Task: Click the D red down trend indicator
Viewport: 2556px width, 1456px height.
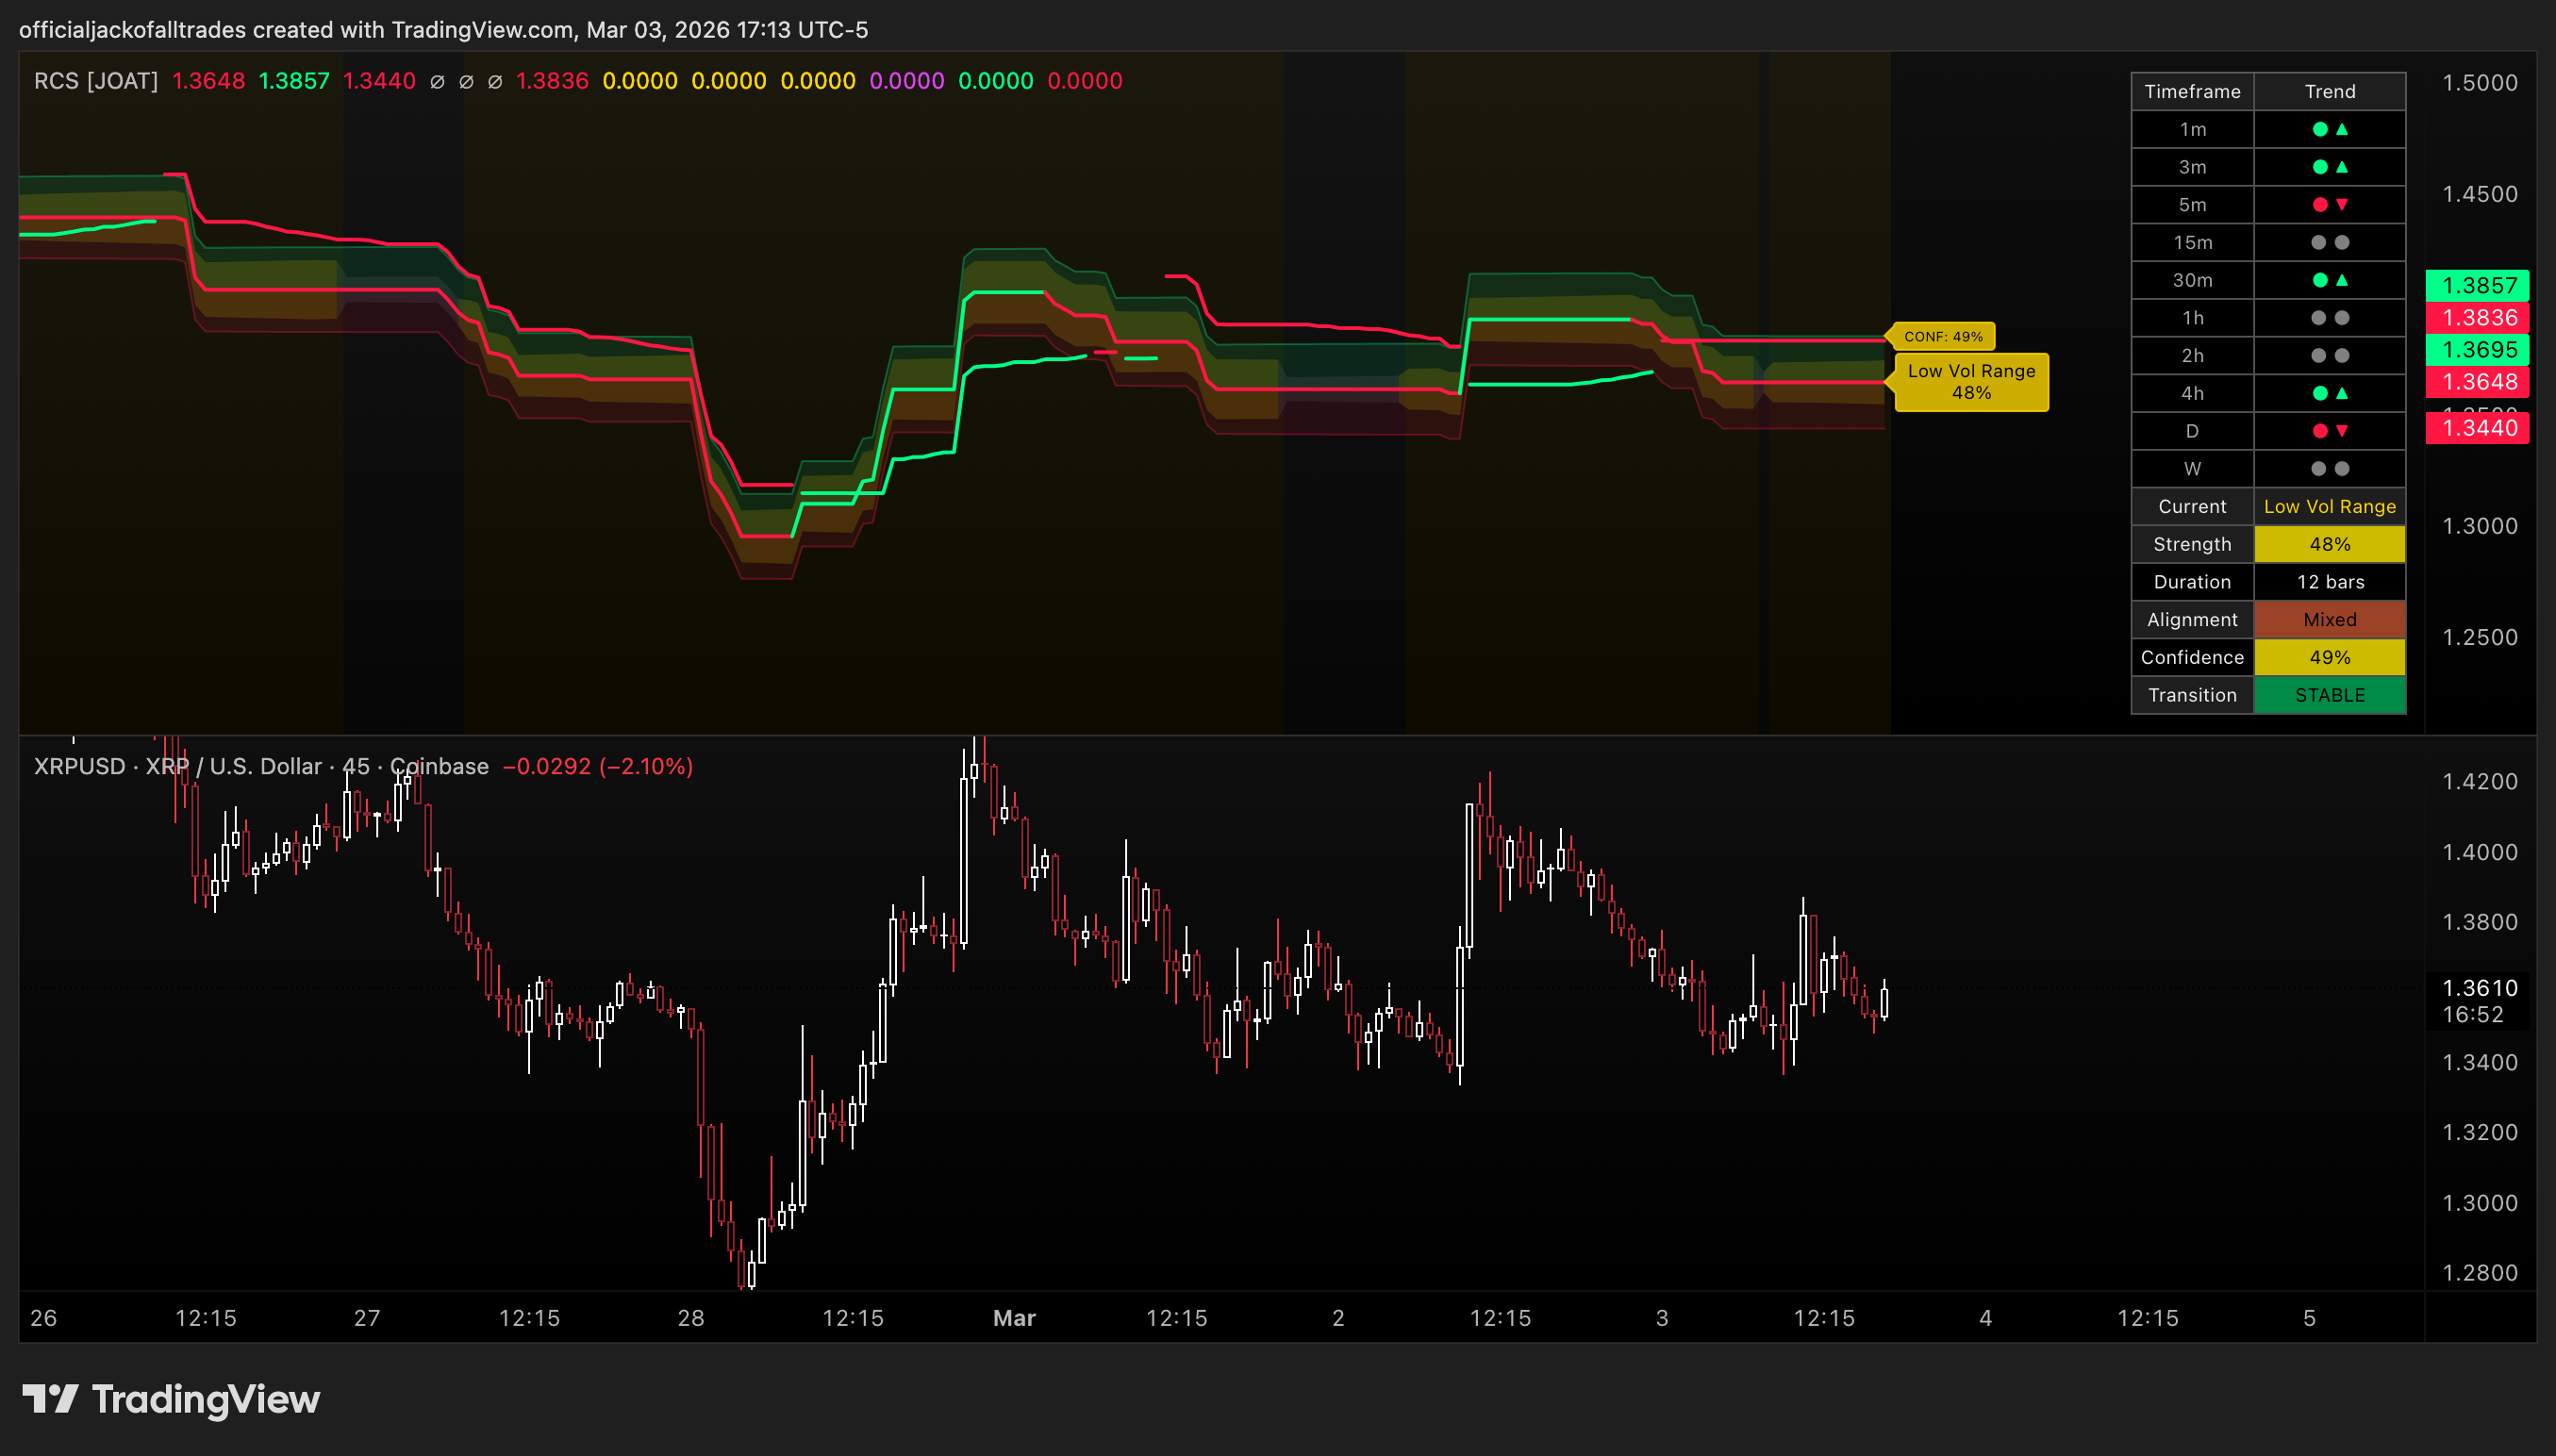Action: point(2330,431)
